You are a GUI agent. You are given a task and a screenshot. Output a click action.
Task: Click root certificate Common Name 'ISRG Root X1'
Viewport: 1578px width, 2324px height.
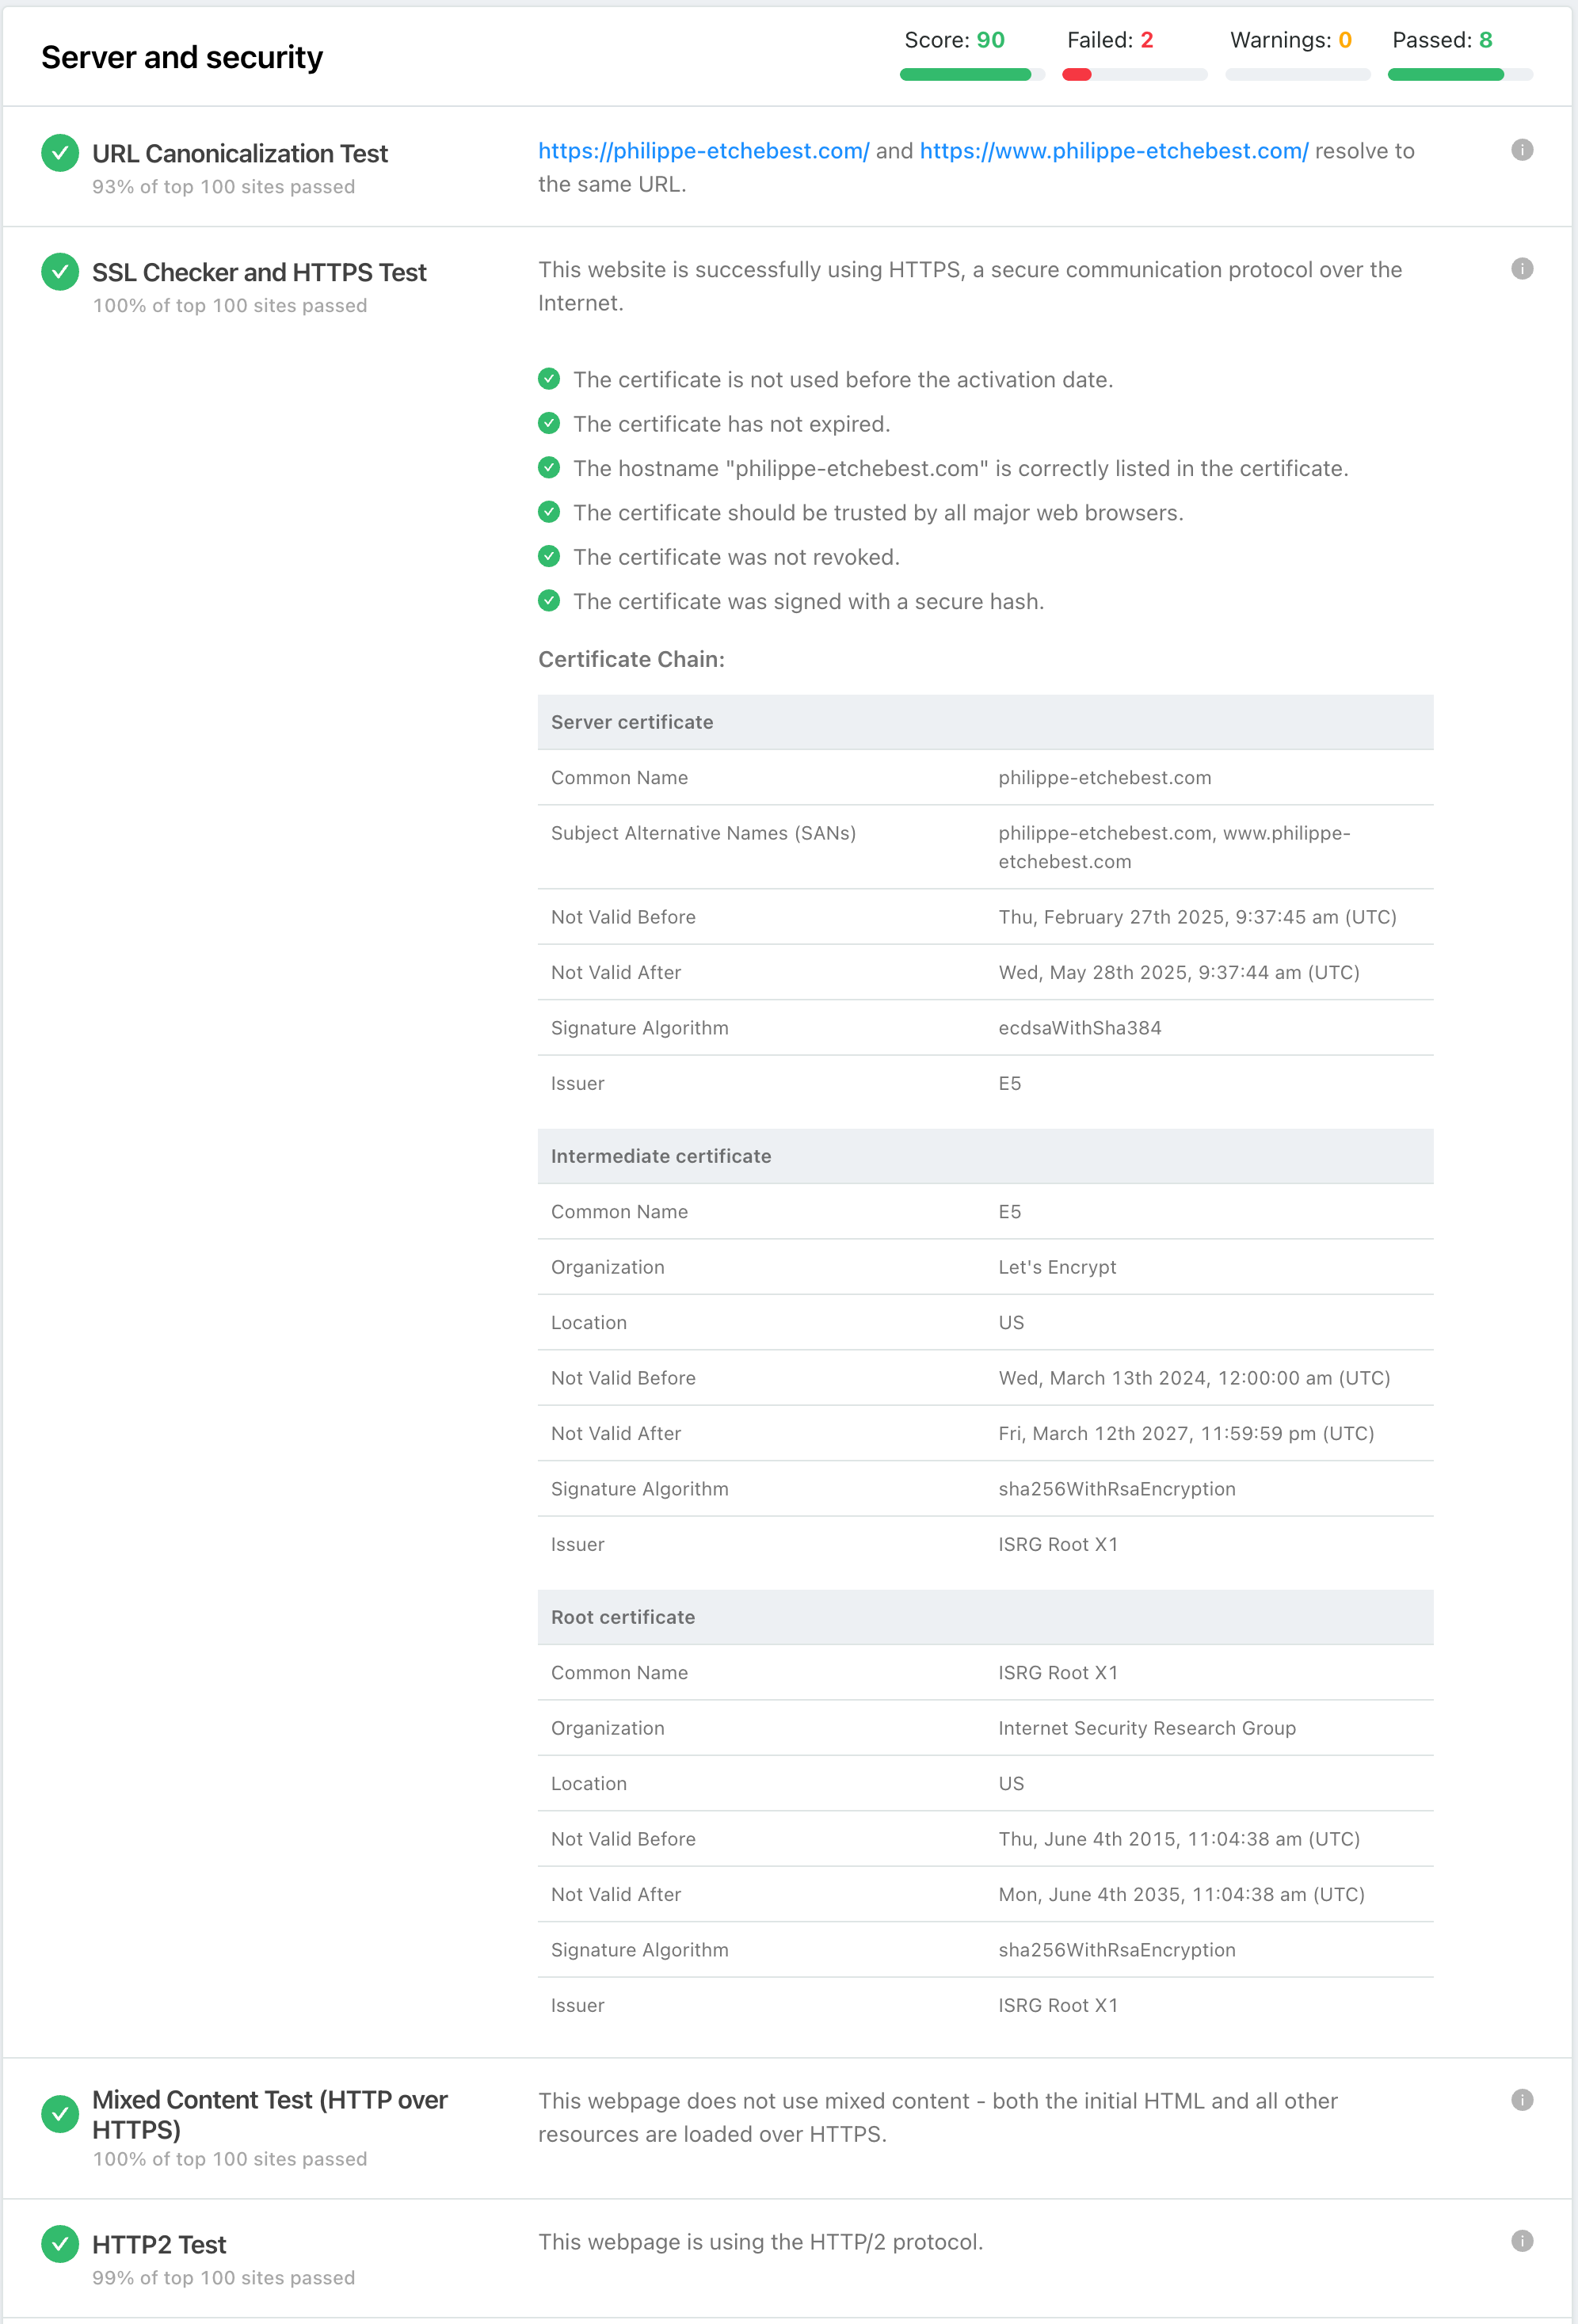pyautogui.click(x=1058, y=1673)
